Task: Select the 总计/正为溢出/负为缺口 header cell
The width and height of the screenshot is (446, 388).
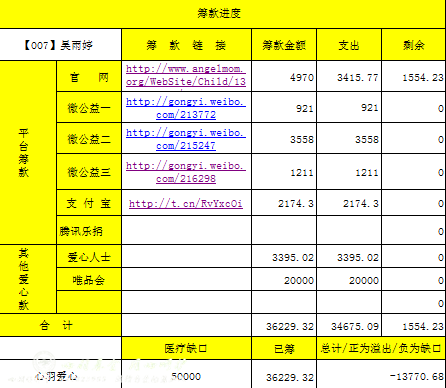Action: click(381, 348)
